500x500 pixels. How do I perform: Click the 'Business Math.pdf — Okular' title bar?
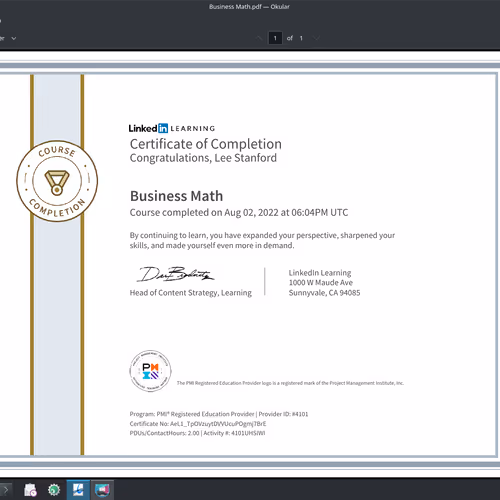249,6
